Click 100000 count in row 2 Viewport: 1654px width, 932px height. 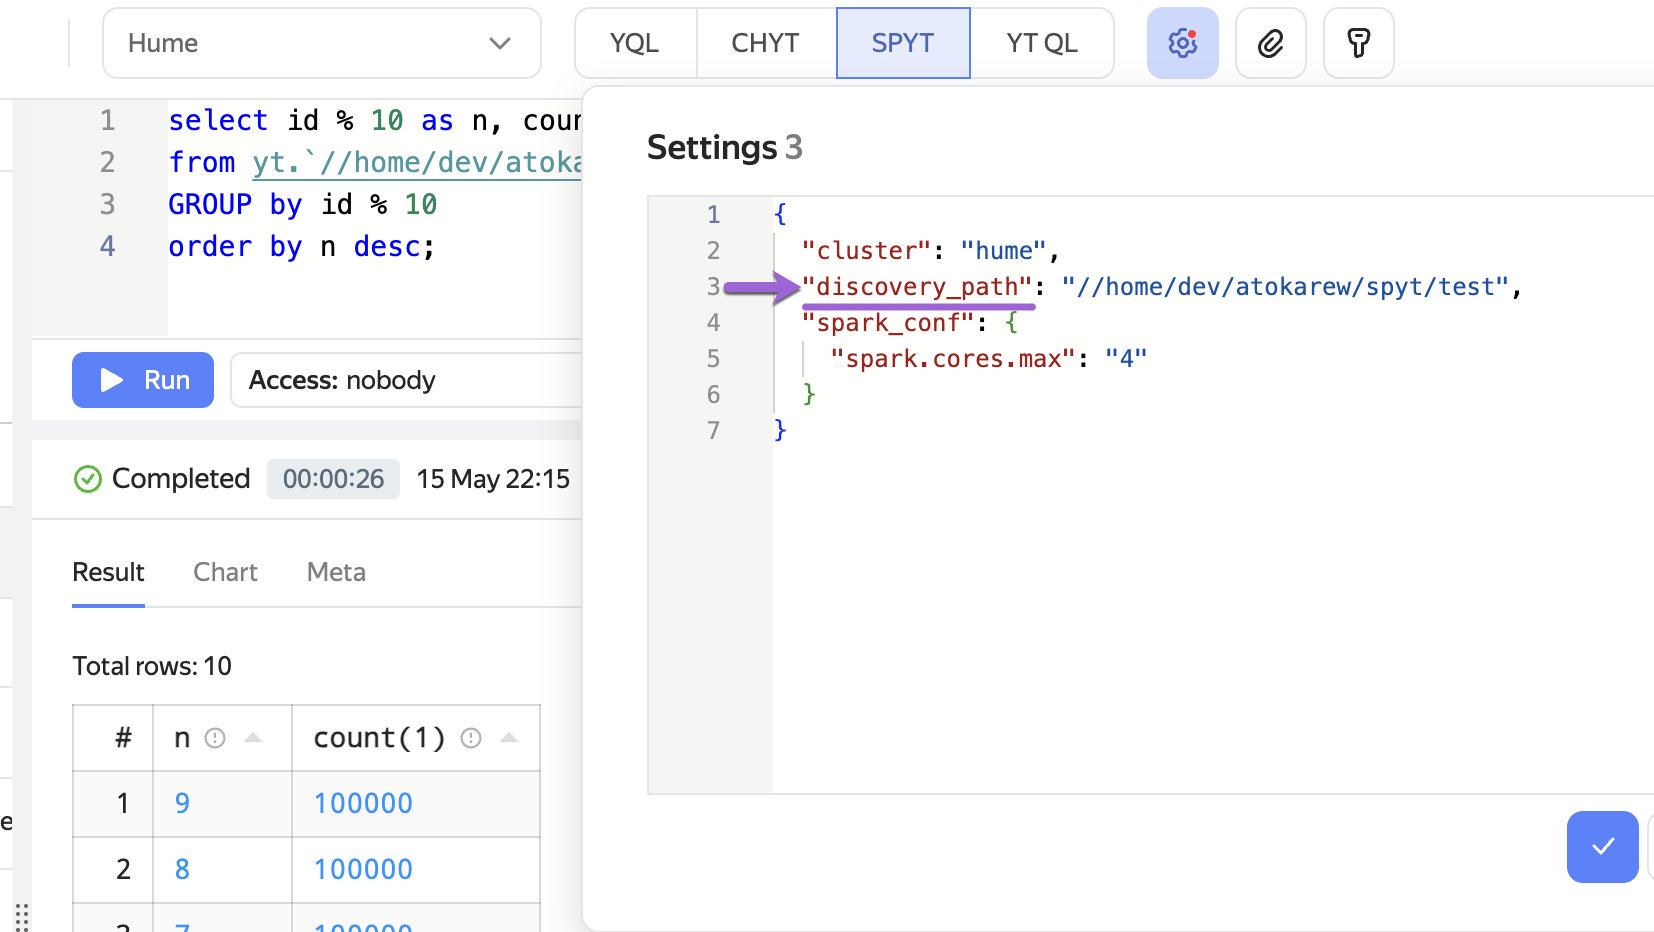coord(363,869)
